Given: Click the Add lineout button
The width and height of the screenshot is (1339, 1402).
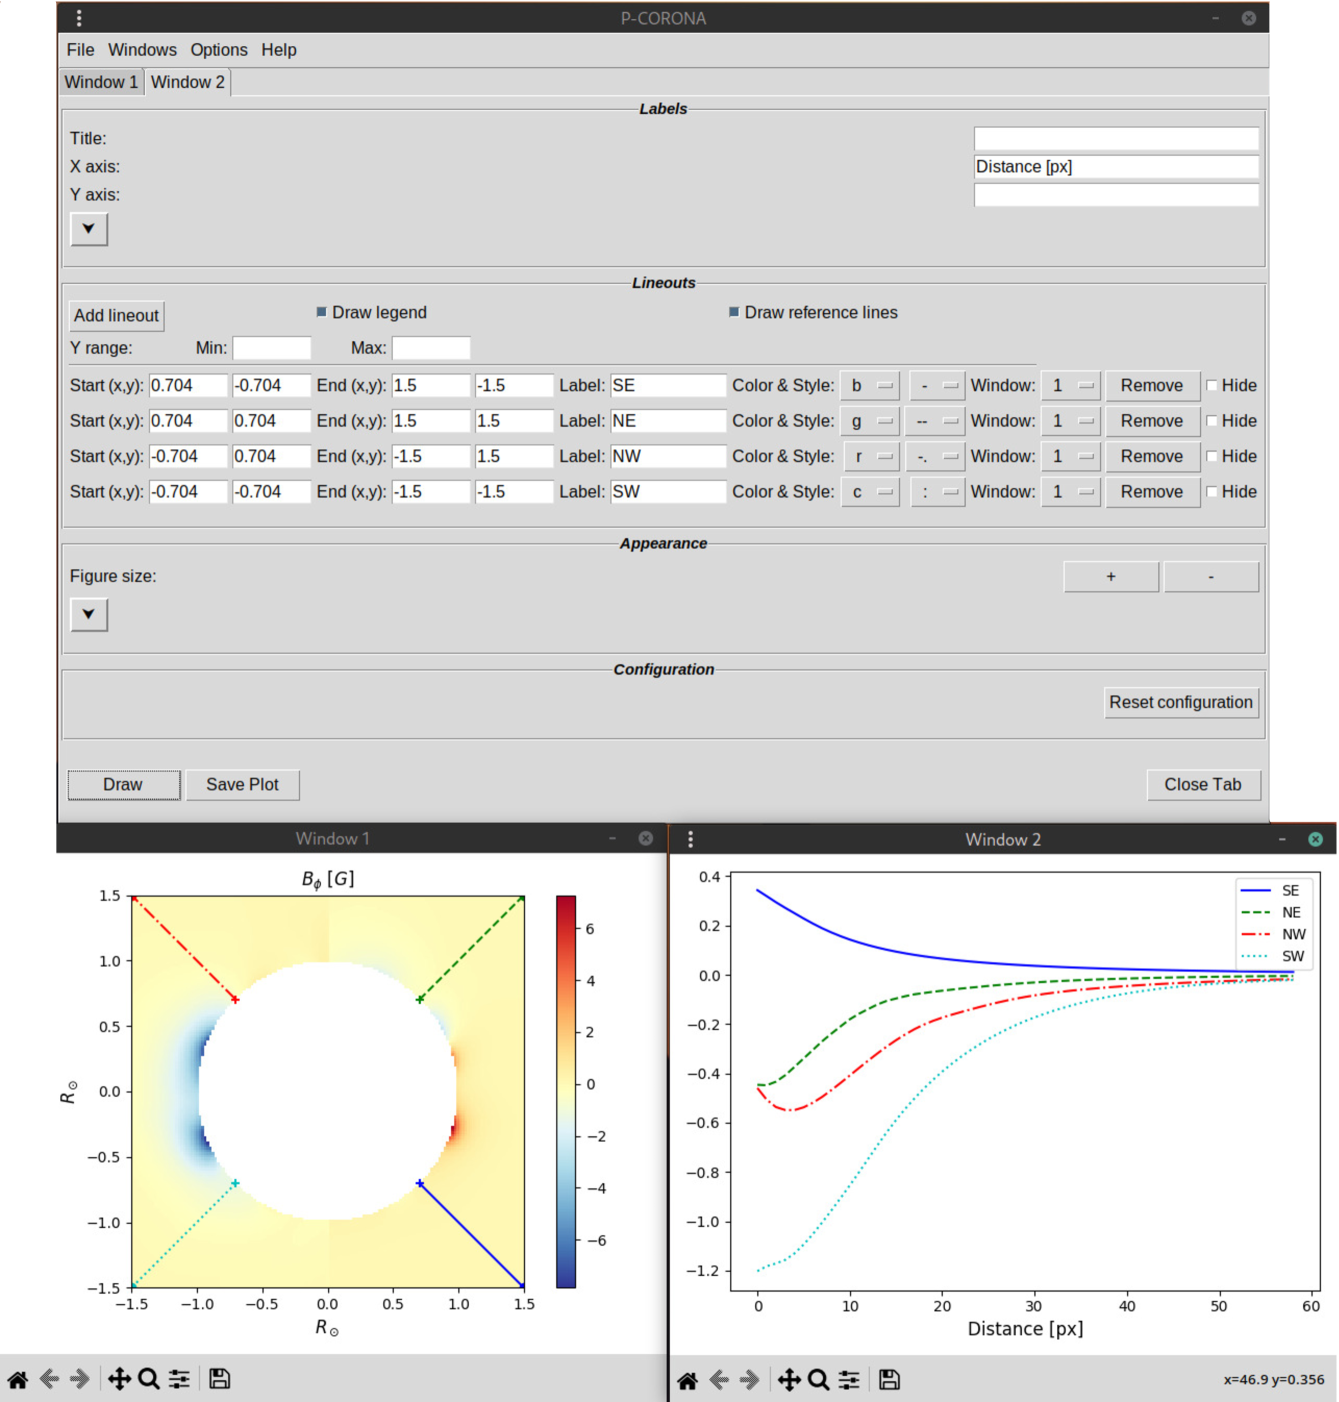Looking at the screenshot, I should click(x=116, y=316).
